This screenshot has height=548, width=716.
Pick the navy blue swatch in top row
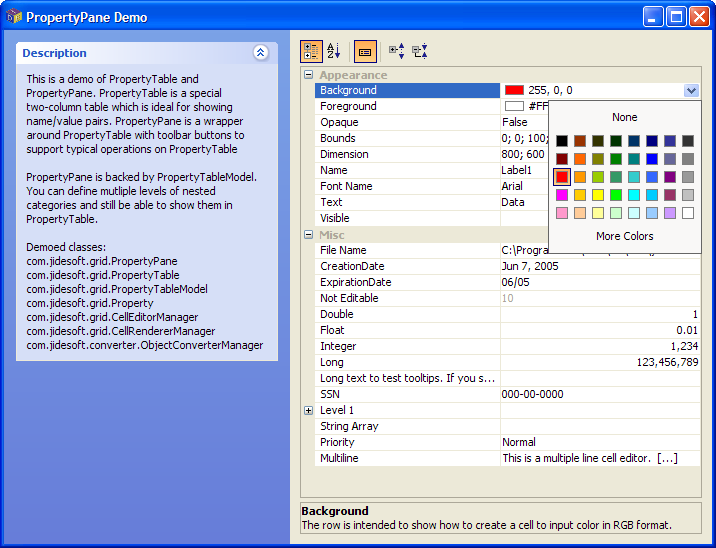click(x=652, y=141)
